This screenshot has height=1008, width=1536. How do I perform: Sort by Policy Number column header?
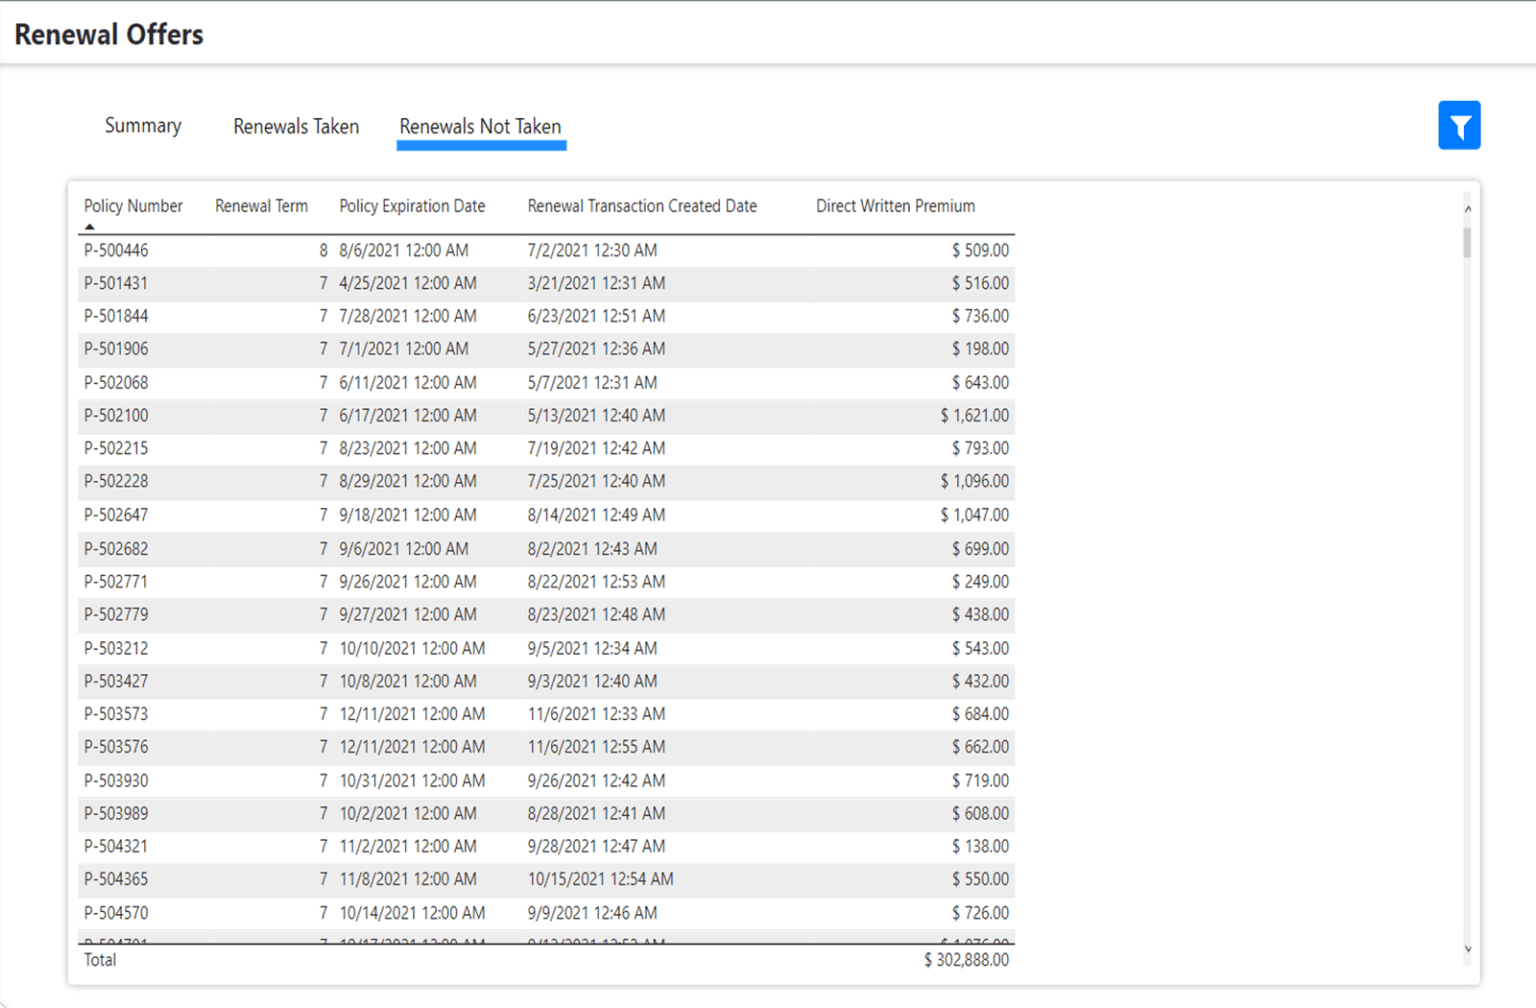pyautogui.click(x=133, y=206)
